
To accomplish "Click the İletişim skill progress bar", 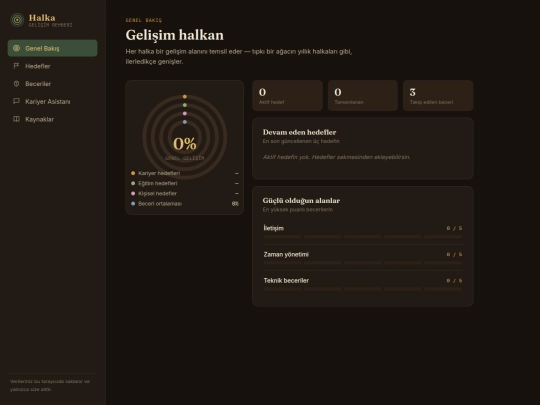I will point(363,237).
